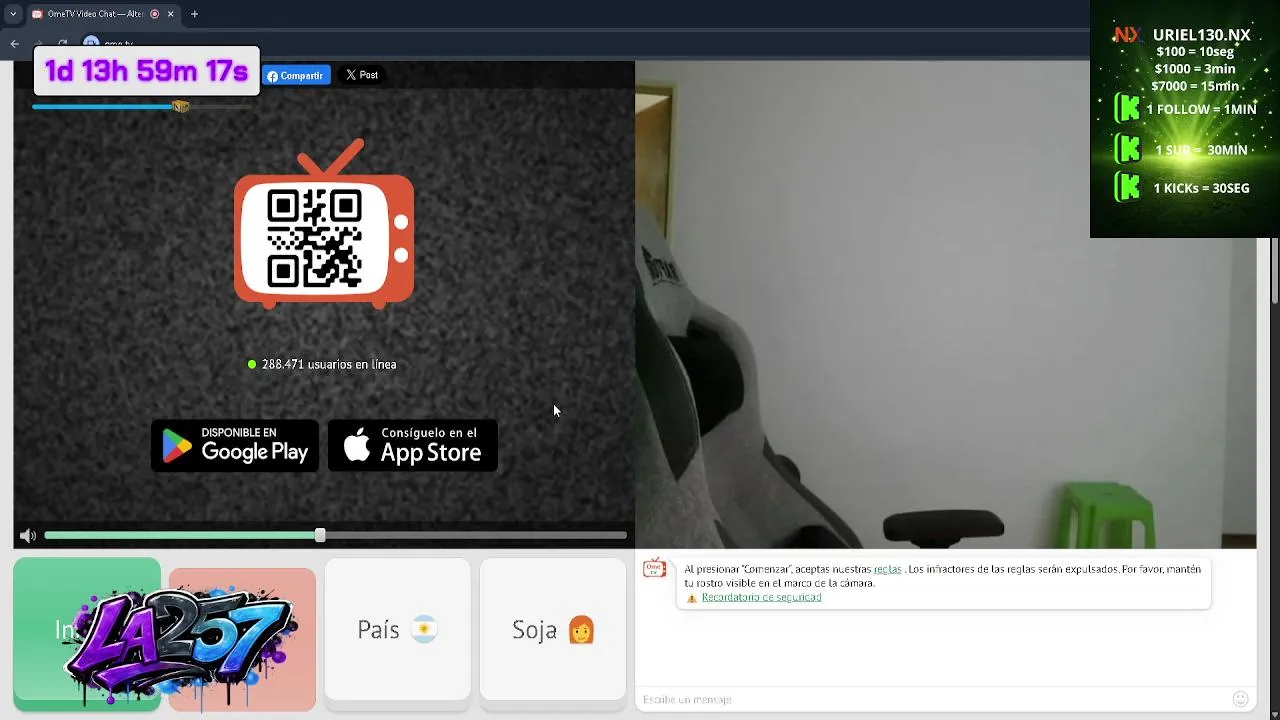The height and width of the screenshot is (720, 1280).
Task: Open the reglas link
Action: 887,569
